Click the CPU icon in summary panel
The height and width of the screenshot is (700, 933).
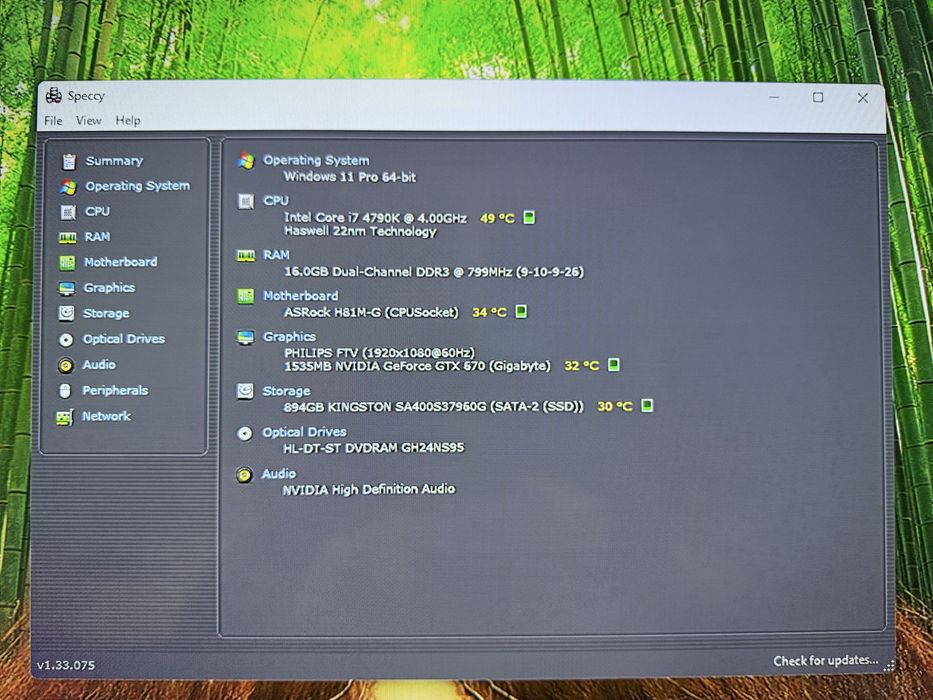pyautogui.click(x=246, y=201)
